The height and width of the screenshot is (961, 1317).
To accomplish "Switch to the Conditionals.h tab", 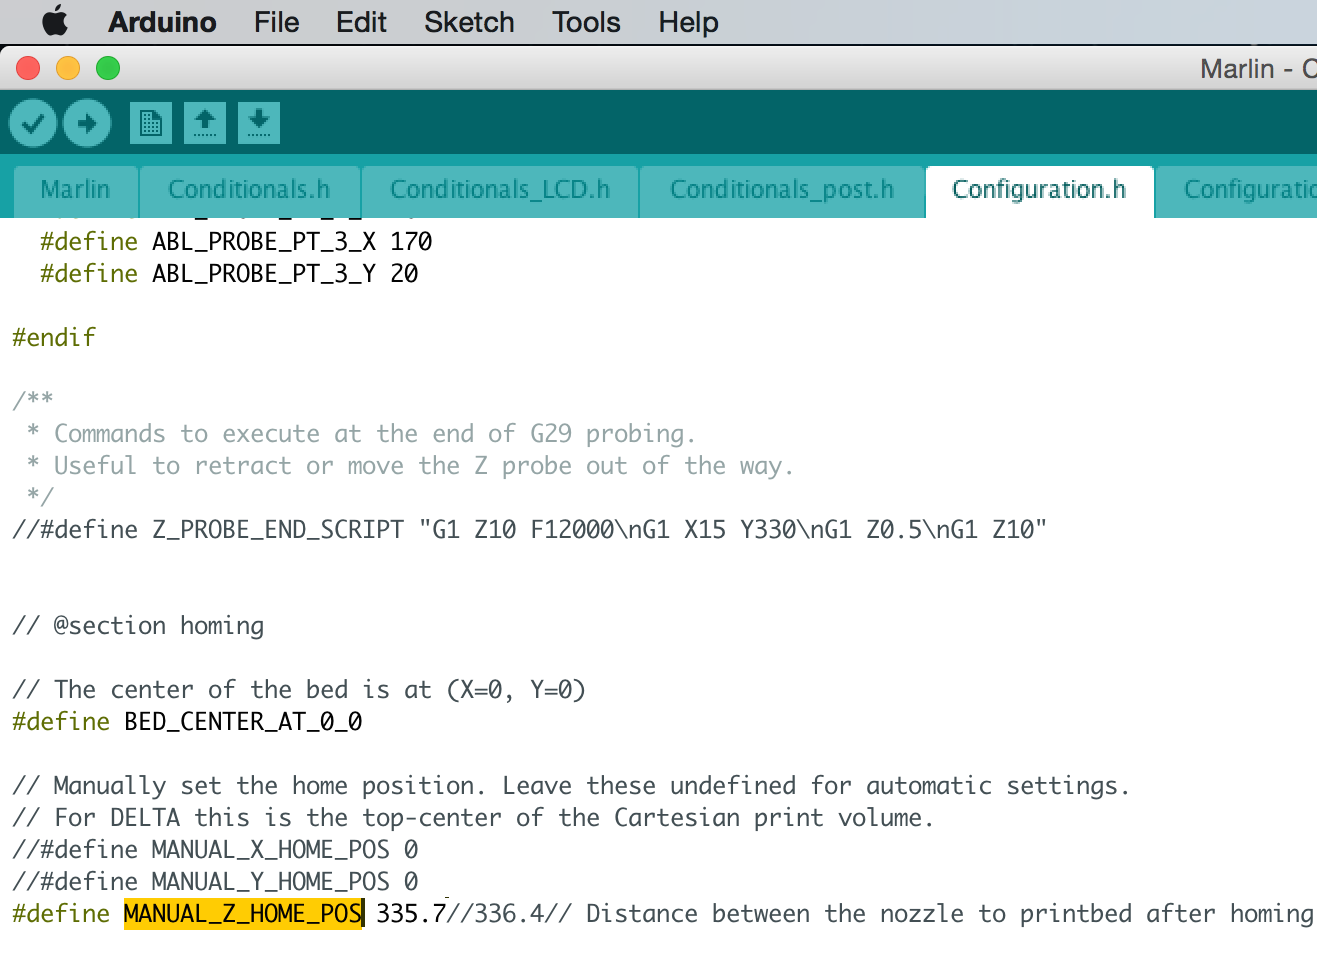I will point(249,190).
